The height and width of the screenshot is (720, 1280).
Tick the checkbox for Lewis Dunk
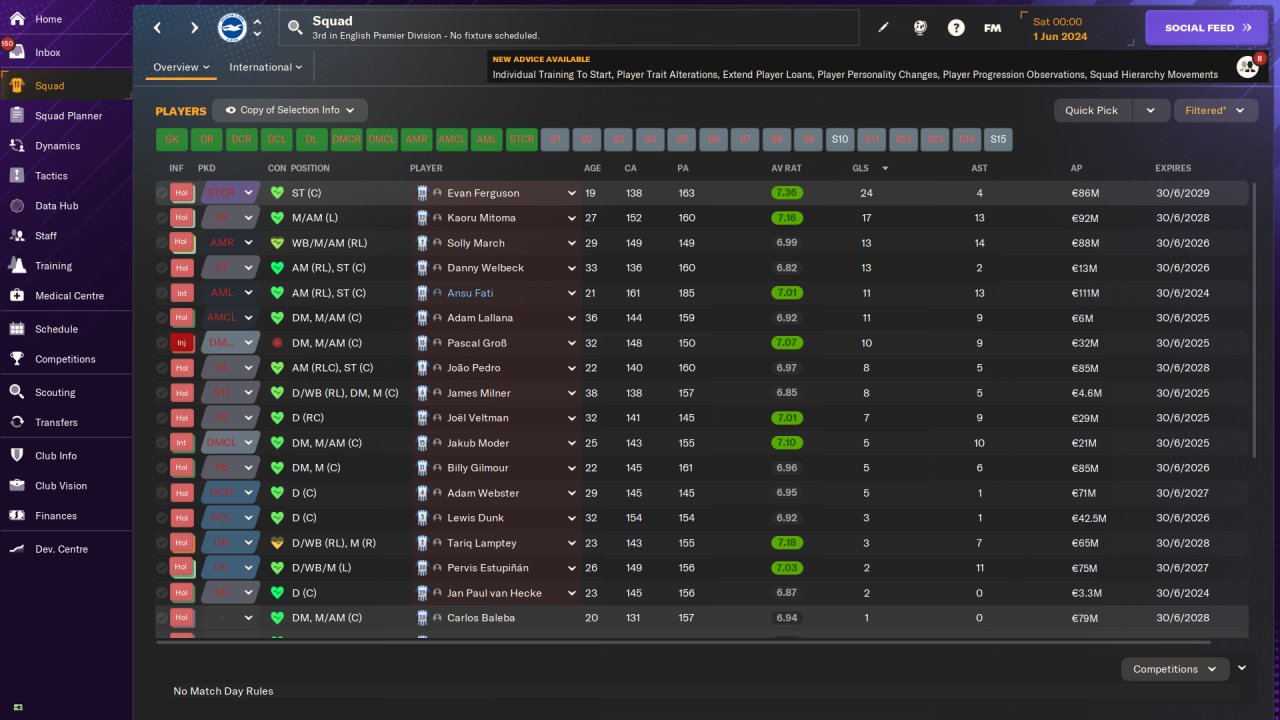click(x=162, y=518)
